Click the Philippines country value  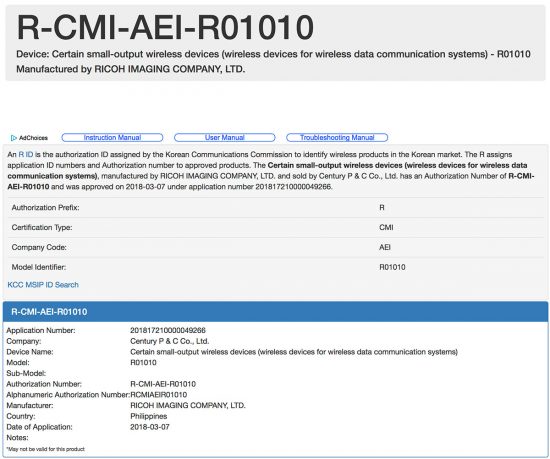[x=148, y=416]
